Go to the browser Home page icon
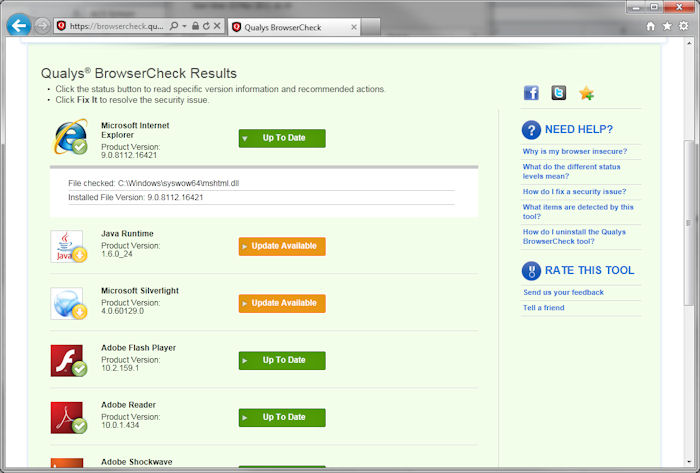Viewport: 700px width, 473px height. (650, 26)
